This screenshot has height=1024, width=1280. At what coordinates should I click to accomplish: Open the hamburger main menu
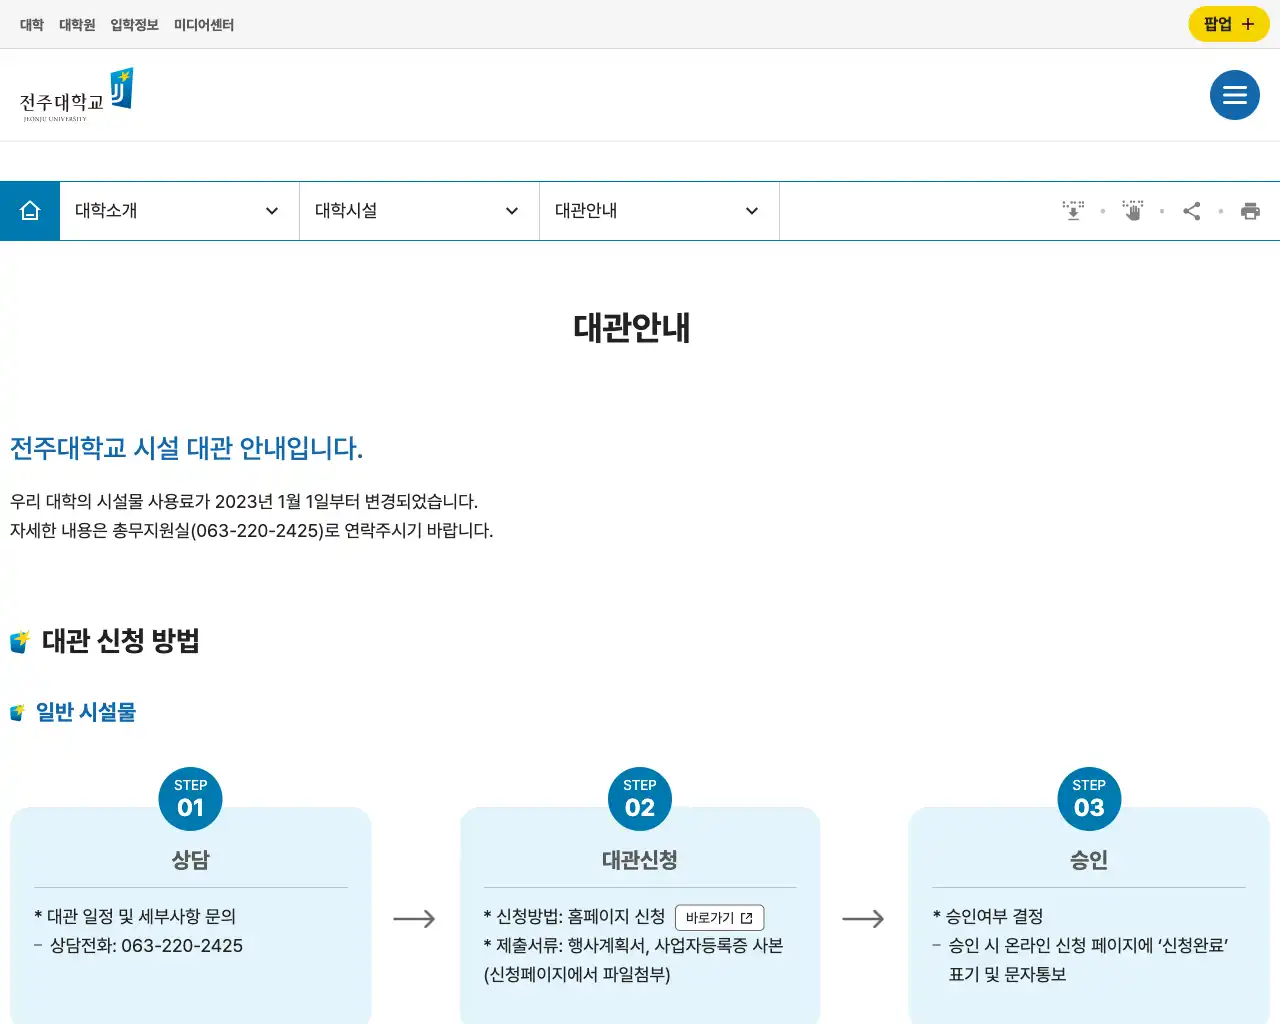pos(1234,95)
